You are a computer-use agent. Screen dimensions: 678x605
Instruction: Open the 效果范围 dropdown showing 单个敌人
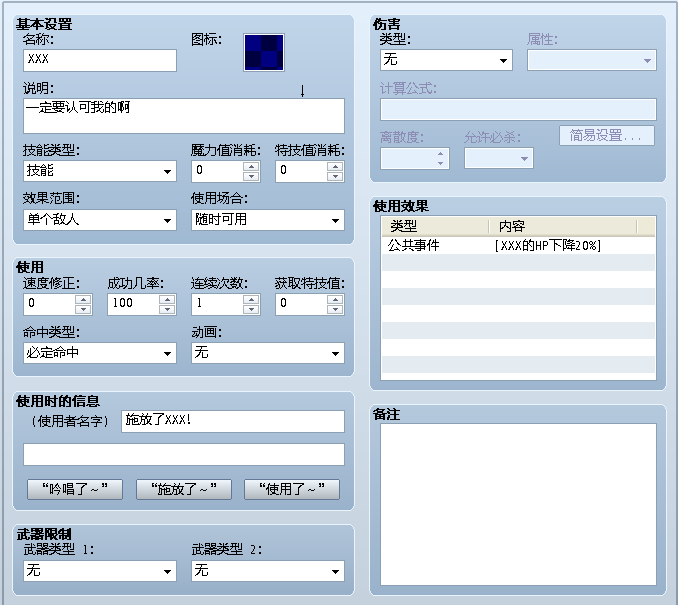click(100, 220)
